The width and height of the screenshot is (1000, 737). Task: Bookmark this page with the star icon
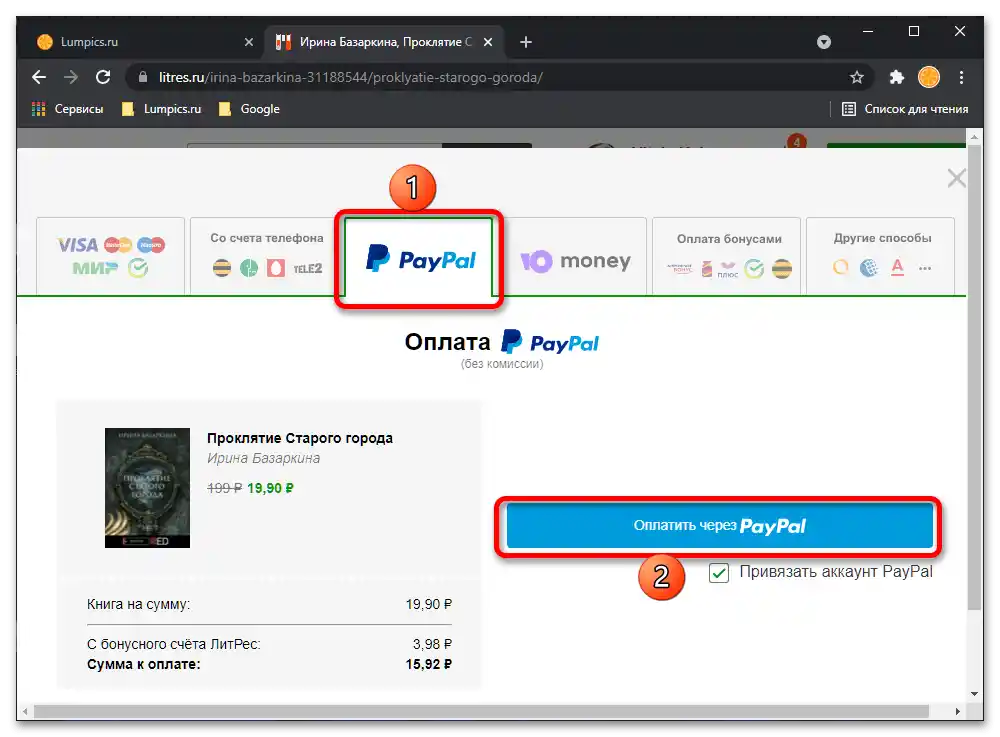click(x=857, y=77)
